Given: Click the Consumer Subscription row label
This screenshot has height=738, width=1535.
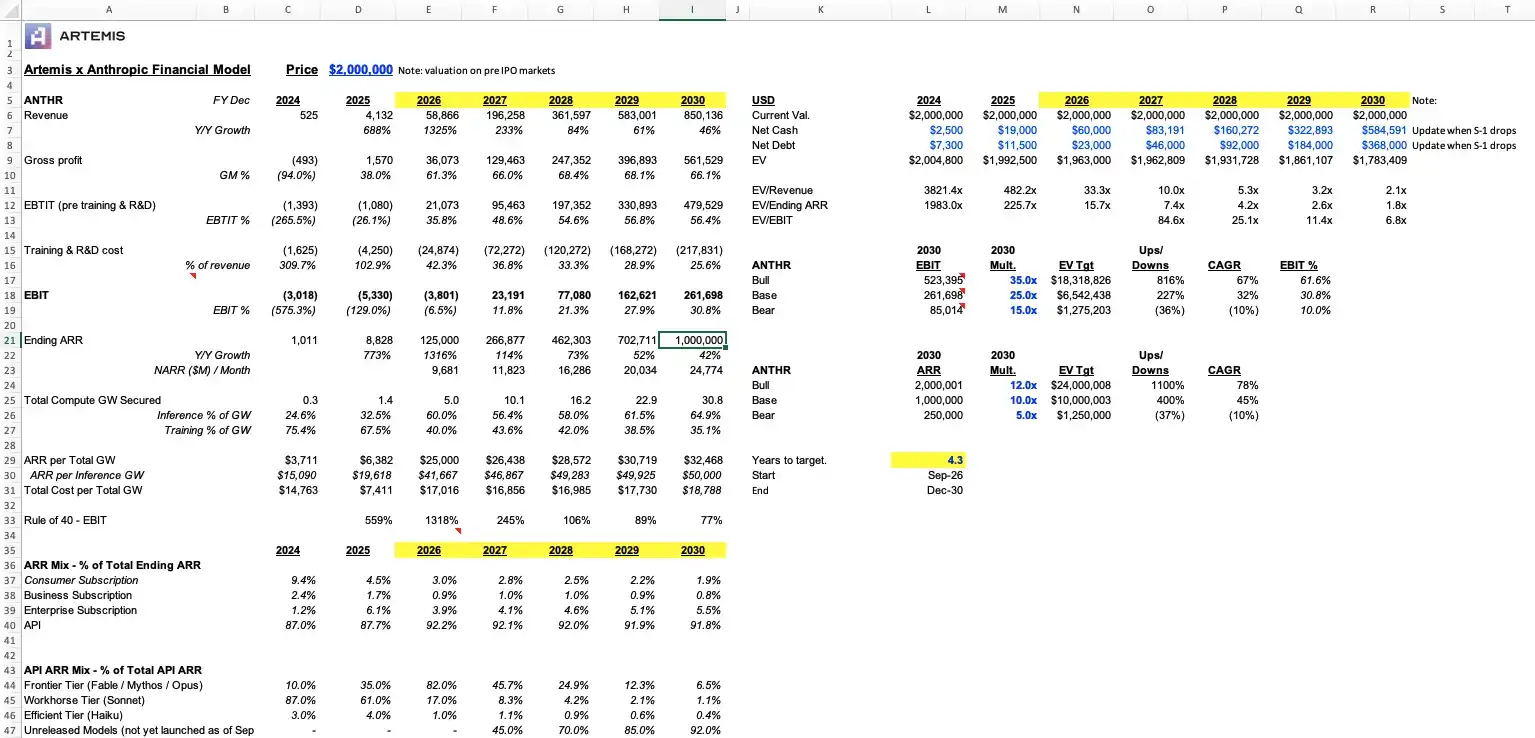Looking at the screenshot, I should 81,580.
